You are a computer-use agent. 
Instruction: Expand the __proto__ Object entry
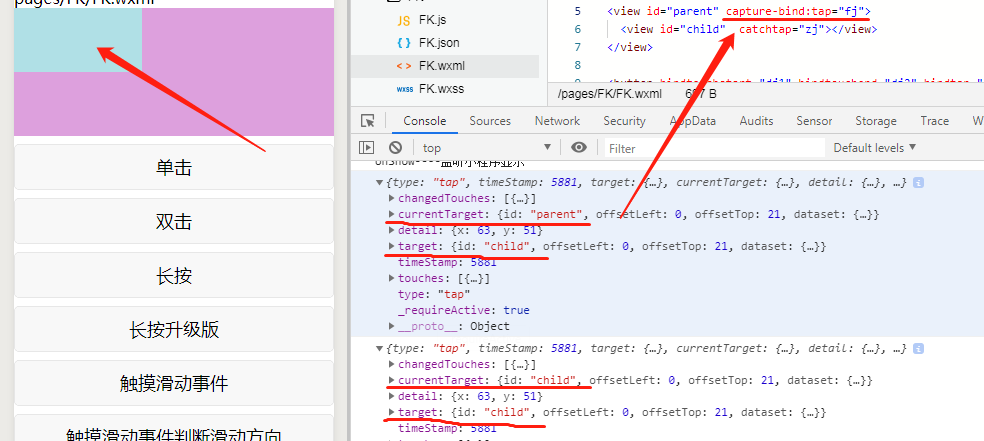(x=392, y=326)
